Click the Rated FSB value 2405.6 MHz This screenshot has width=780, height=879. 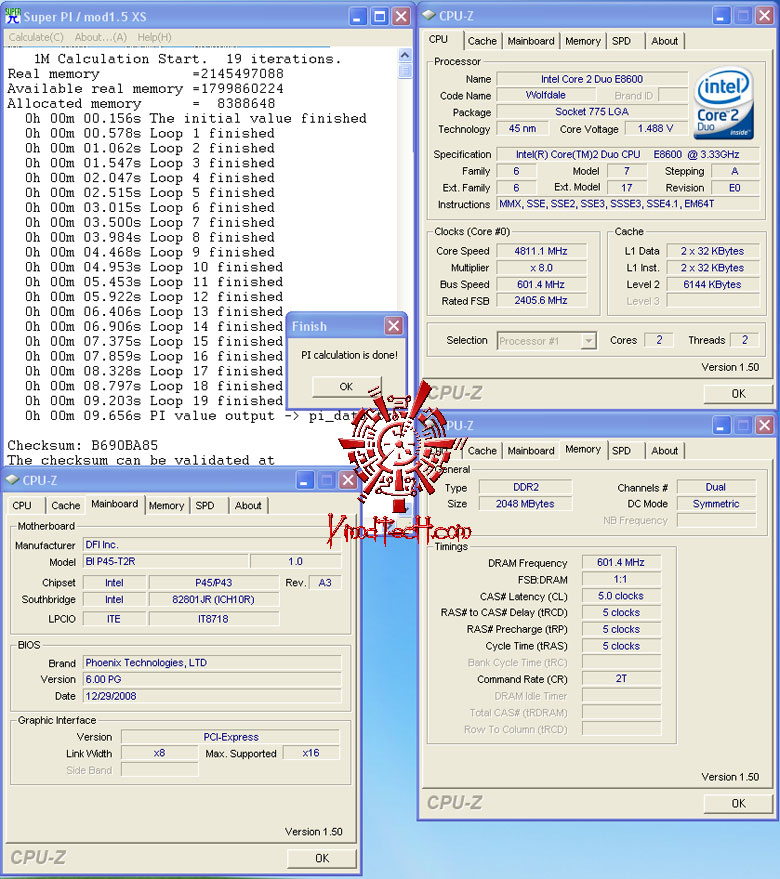coord(541,300)
